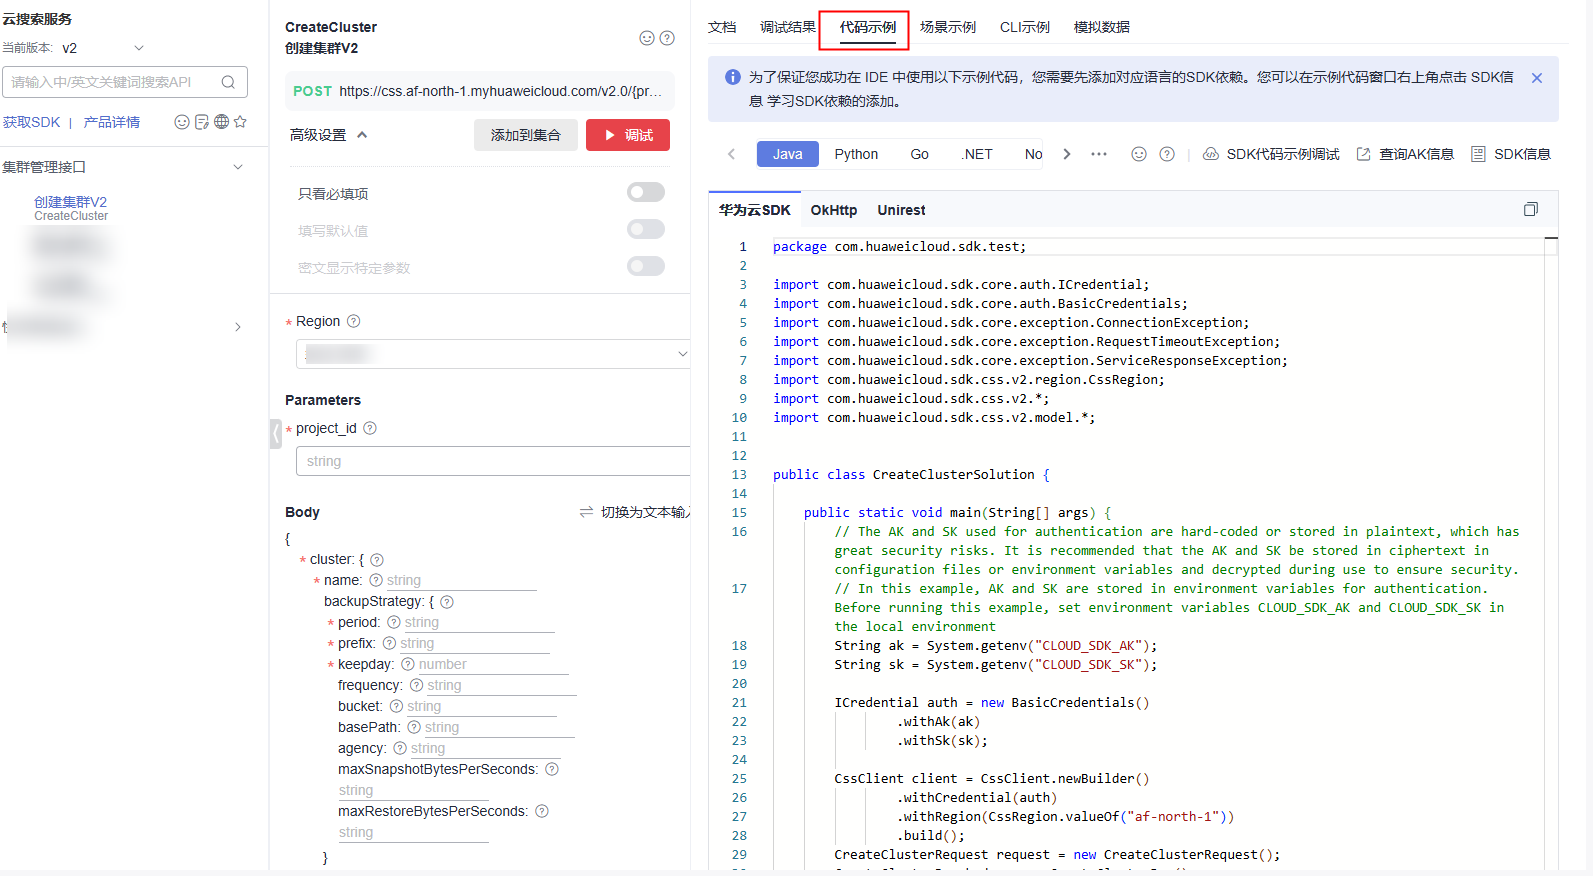Select the Python language tab
Screen dimensions: 1593x876
coord(856,154)
